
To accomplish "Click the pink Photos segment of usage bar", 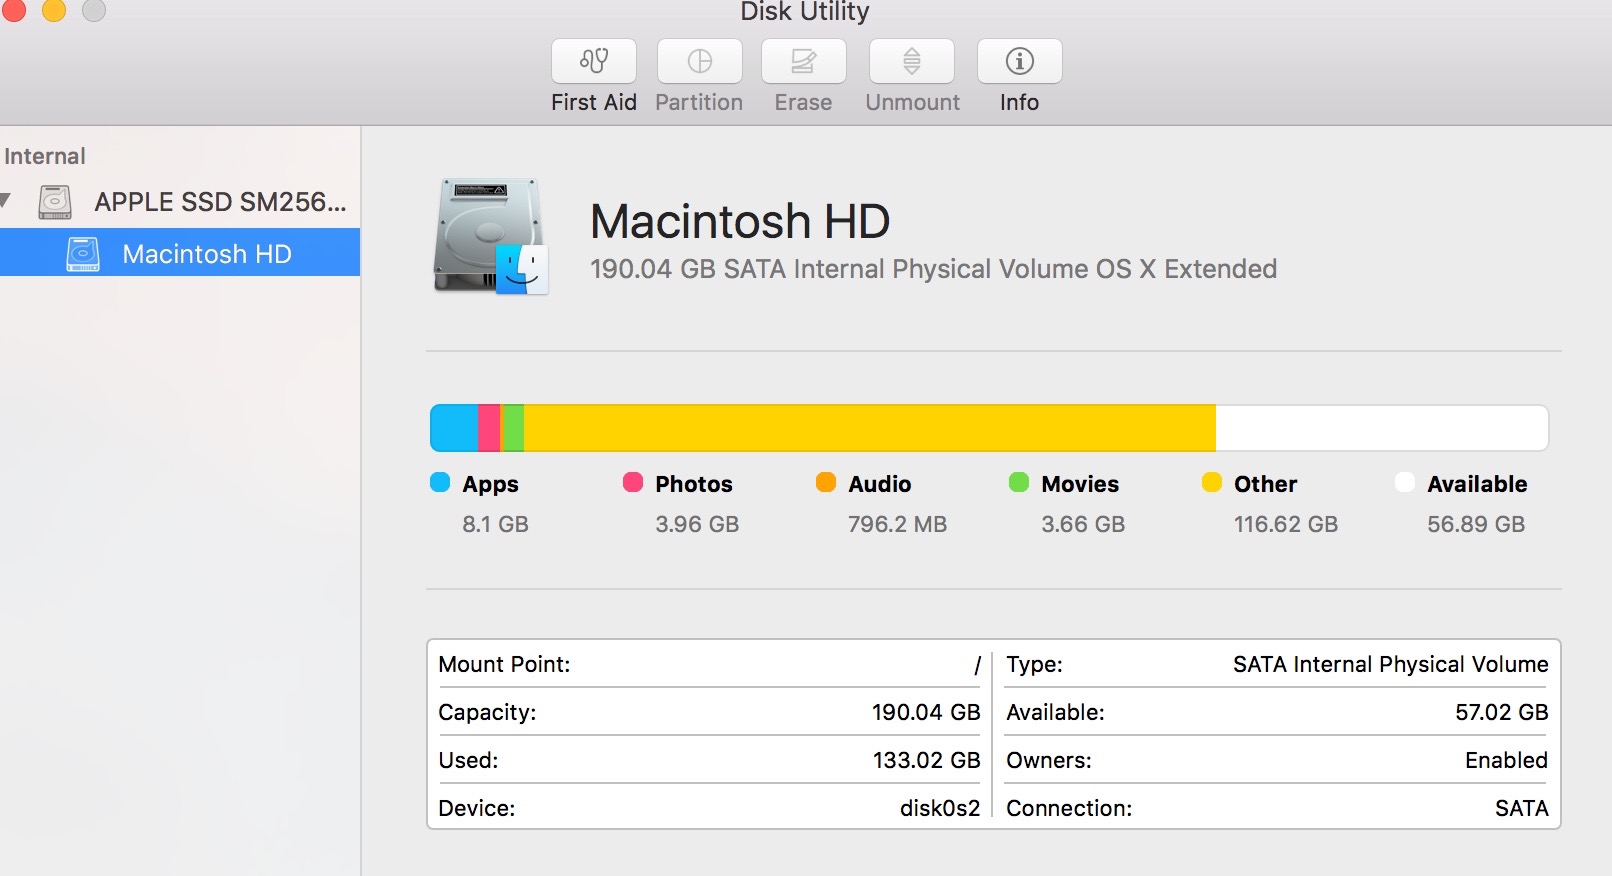I will coord(489,428).
